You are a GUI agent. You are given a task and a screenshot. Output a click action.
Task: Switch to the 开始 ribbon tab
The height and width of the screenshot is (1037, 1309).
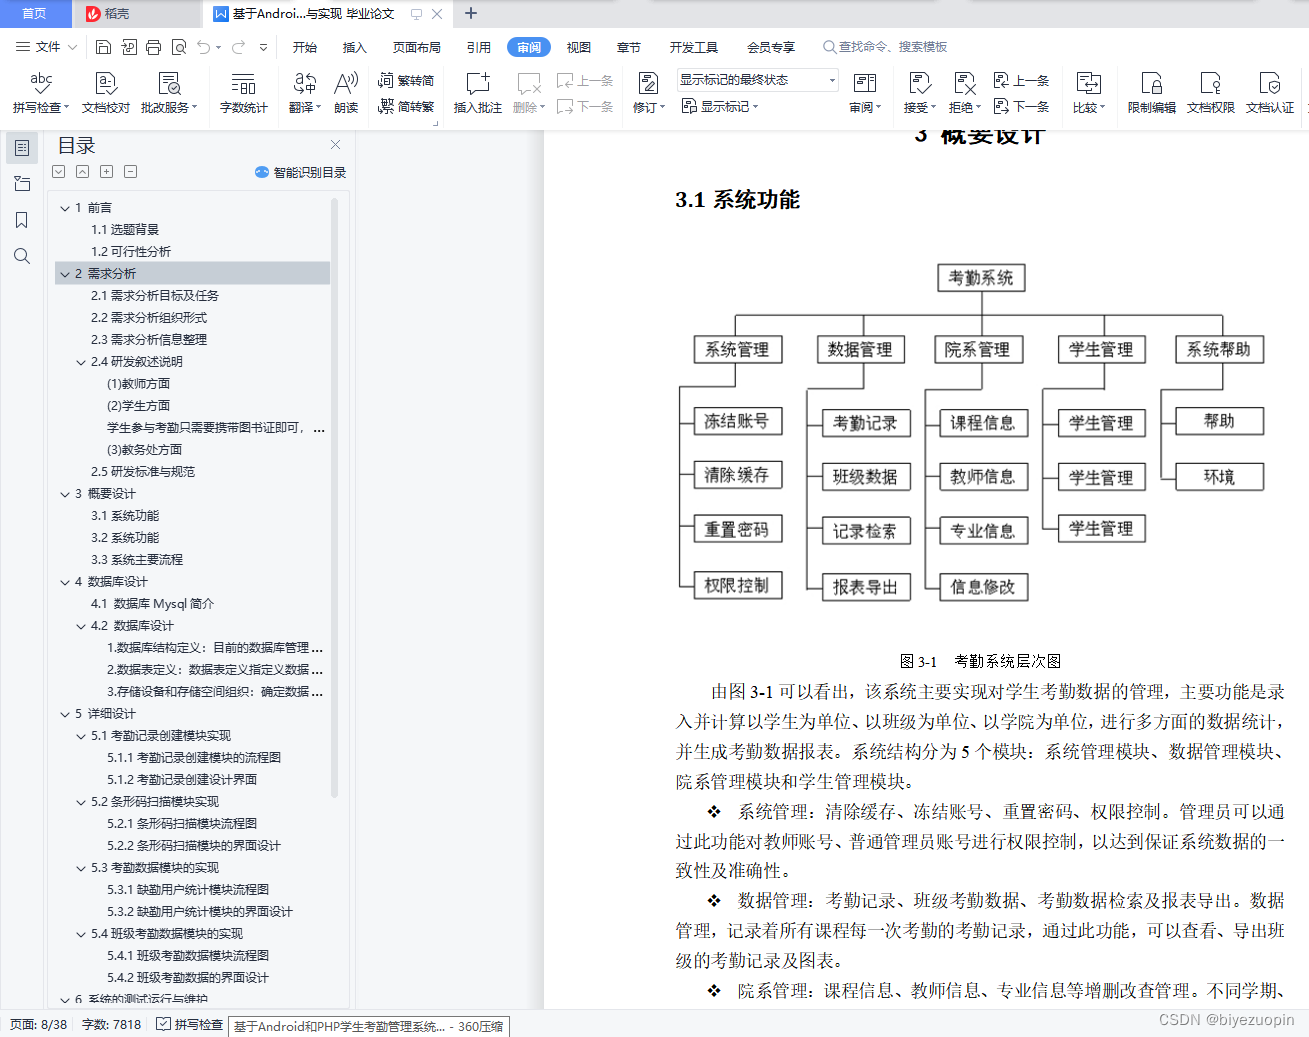(305, 47)
